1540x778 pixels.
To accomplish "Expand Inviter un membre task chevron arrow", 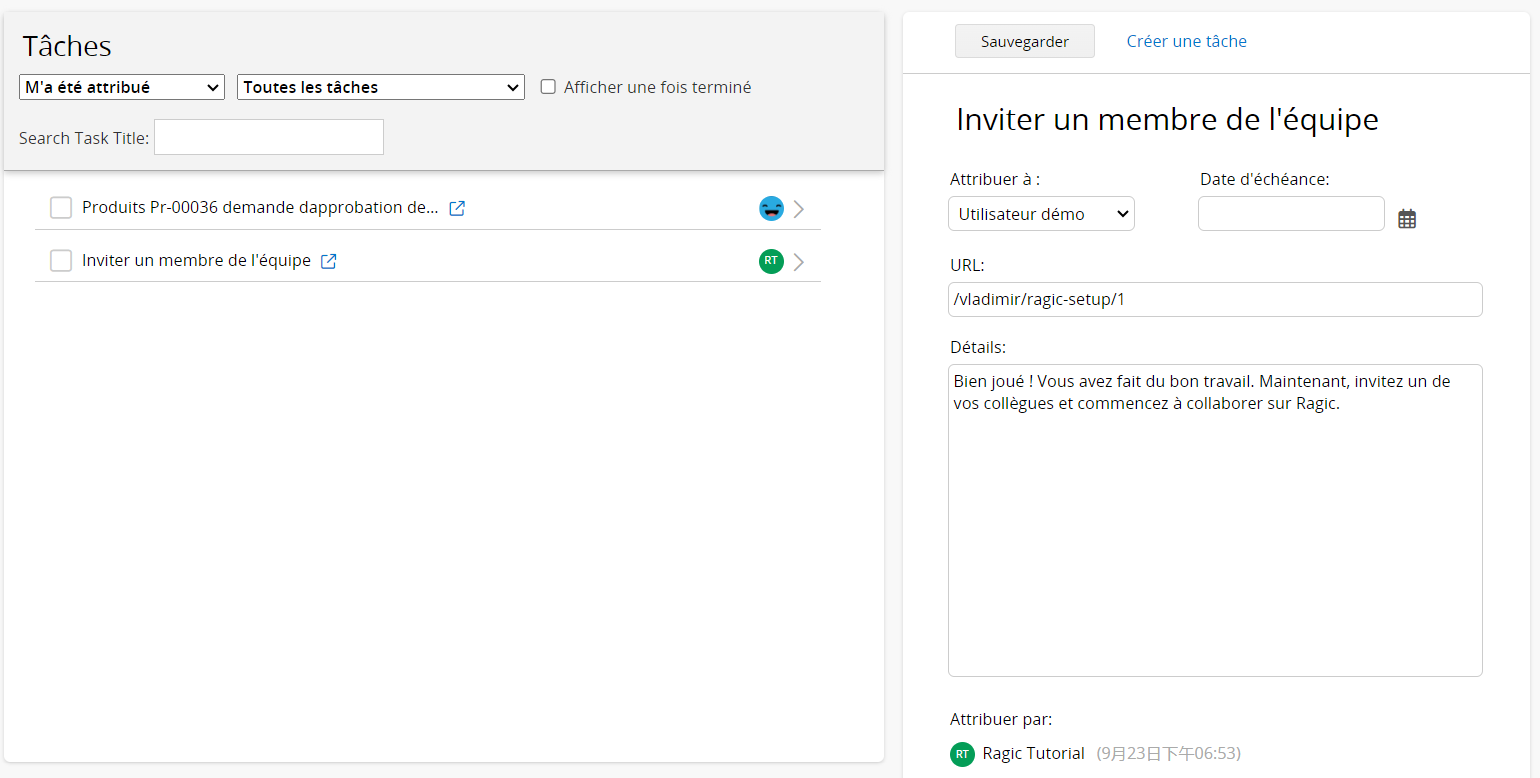I will [799, 262].
